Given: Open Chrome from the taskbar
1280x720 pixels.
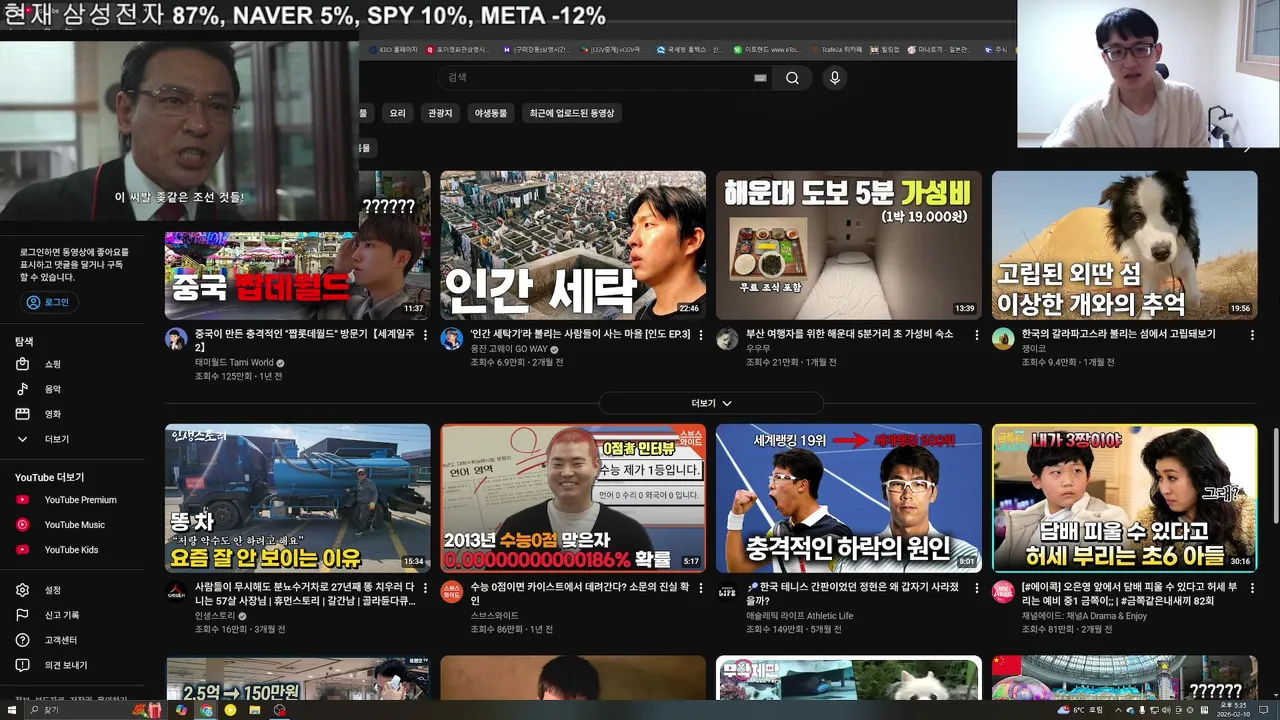Looking at the screenshot, I should point(207,710).
